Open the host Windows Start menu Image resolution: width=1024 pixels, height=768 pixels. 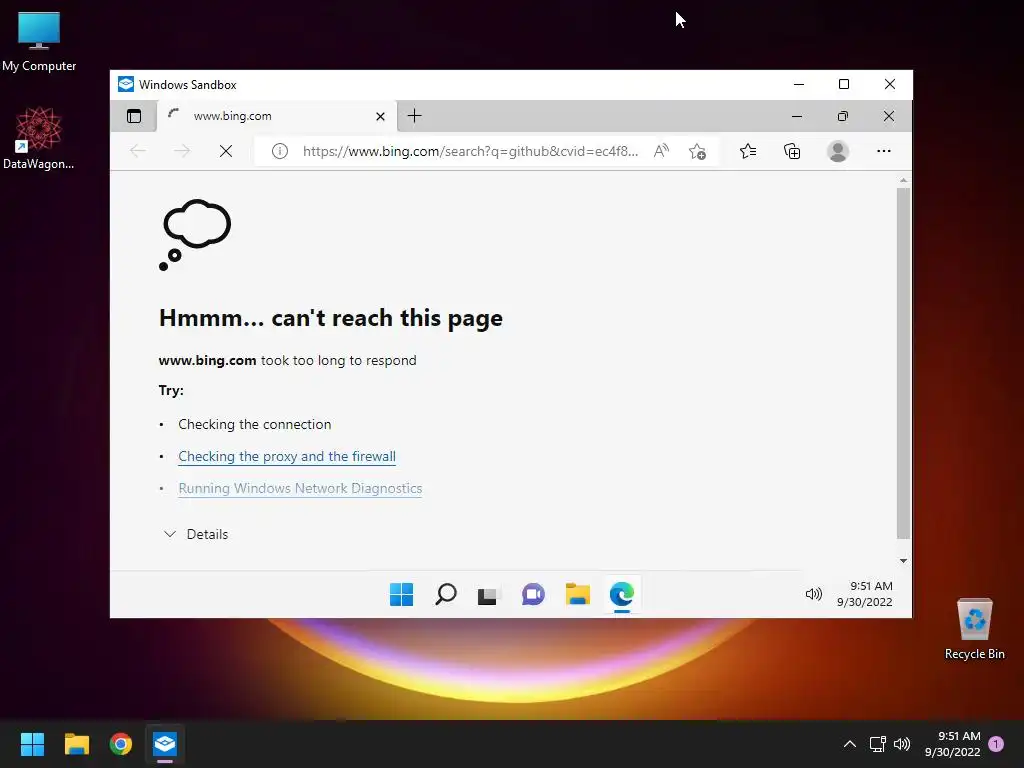tap(32, 744)
